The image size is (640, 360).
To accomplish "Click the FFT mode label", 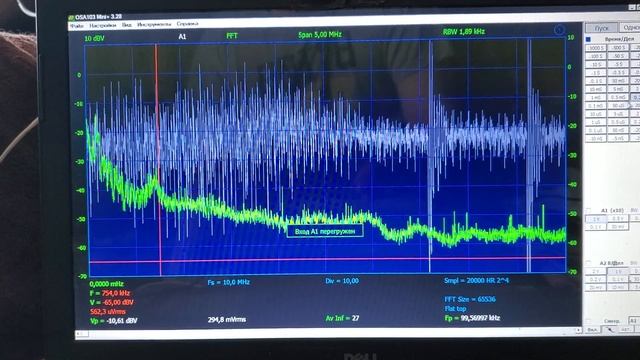I will tap(232, 36).
